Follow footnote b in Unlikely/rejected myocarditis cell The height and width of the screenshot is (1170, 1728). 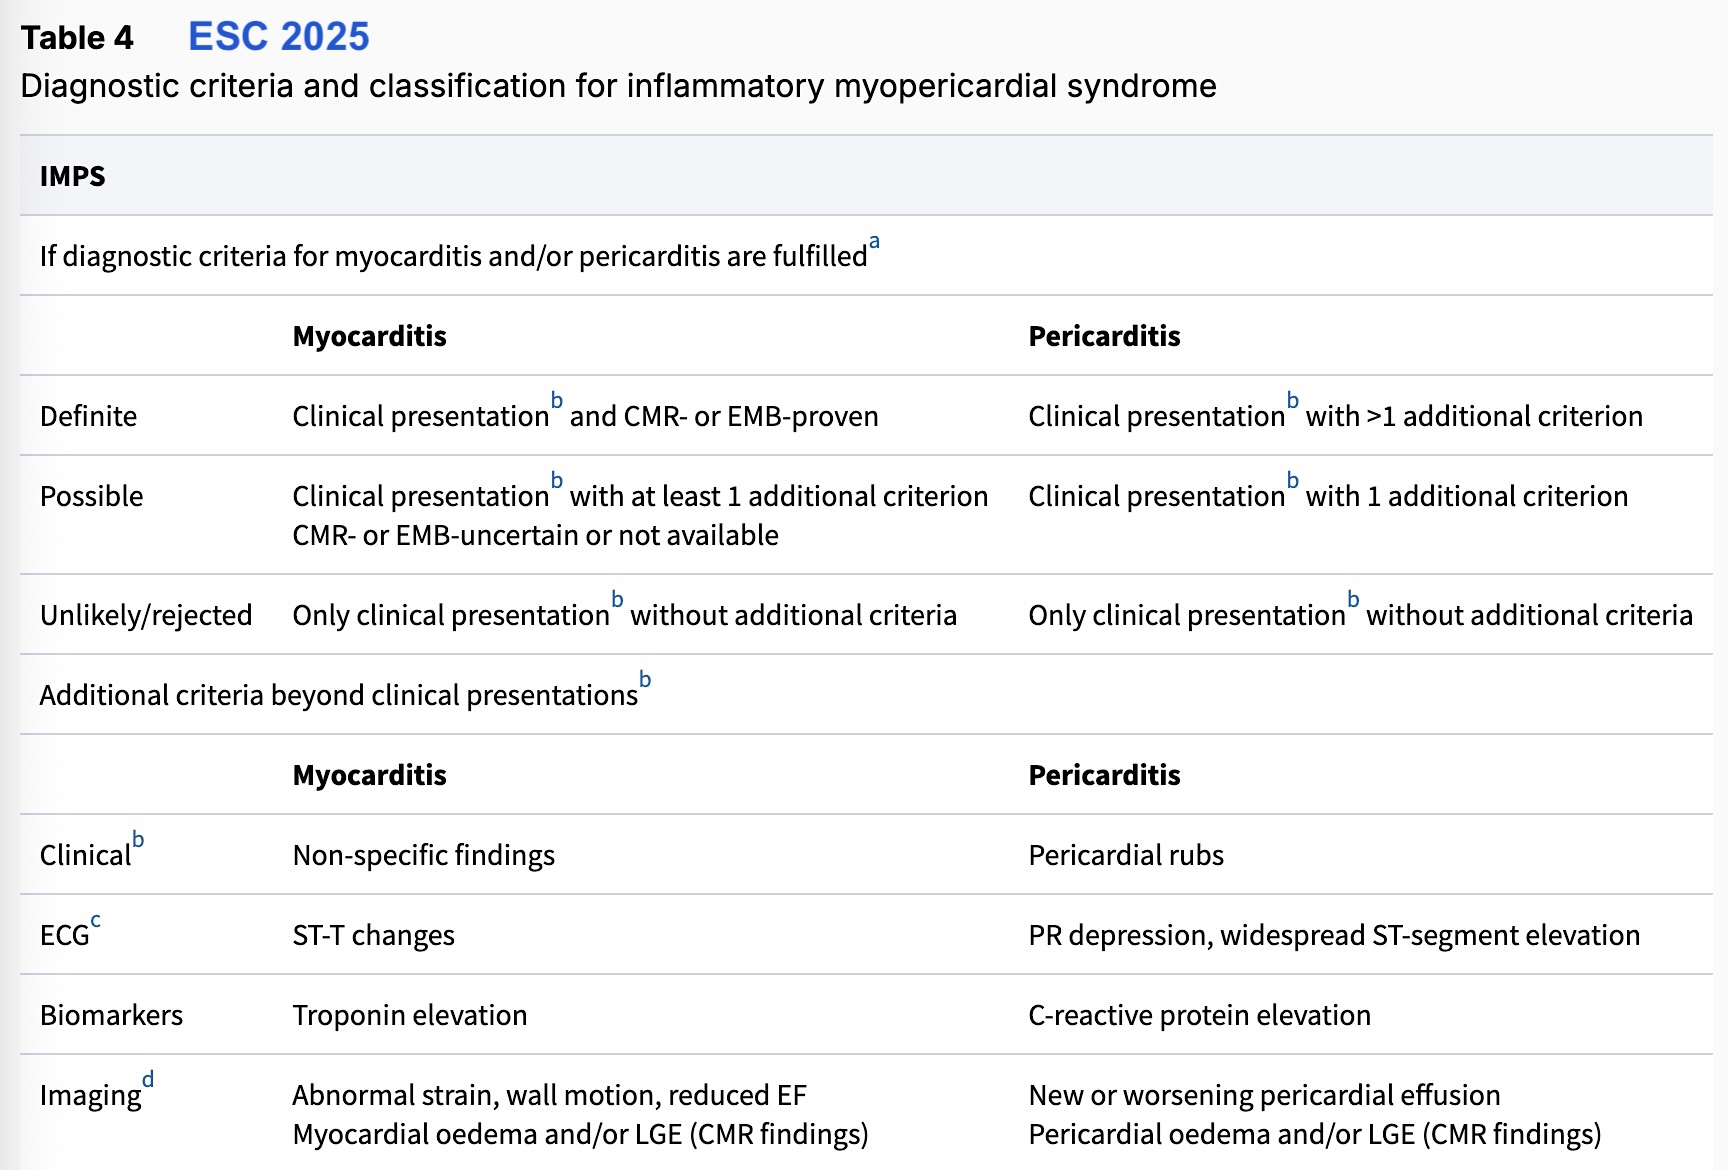tap(617, 600)
